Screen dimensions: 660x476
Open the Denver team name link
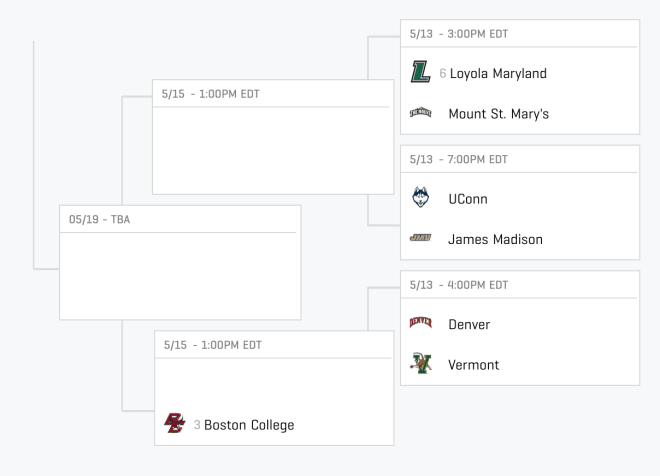click(469, 324)
